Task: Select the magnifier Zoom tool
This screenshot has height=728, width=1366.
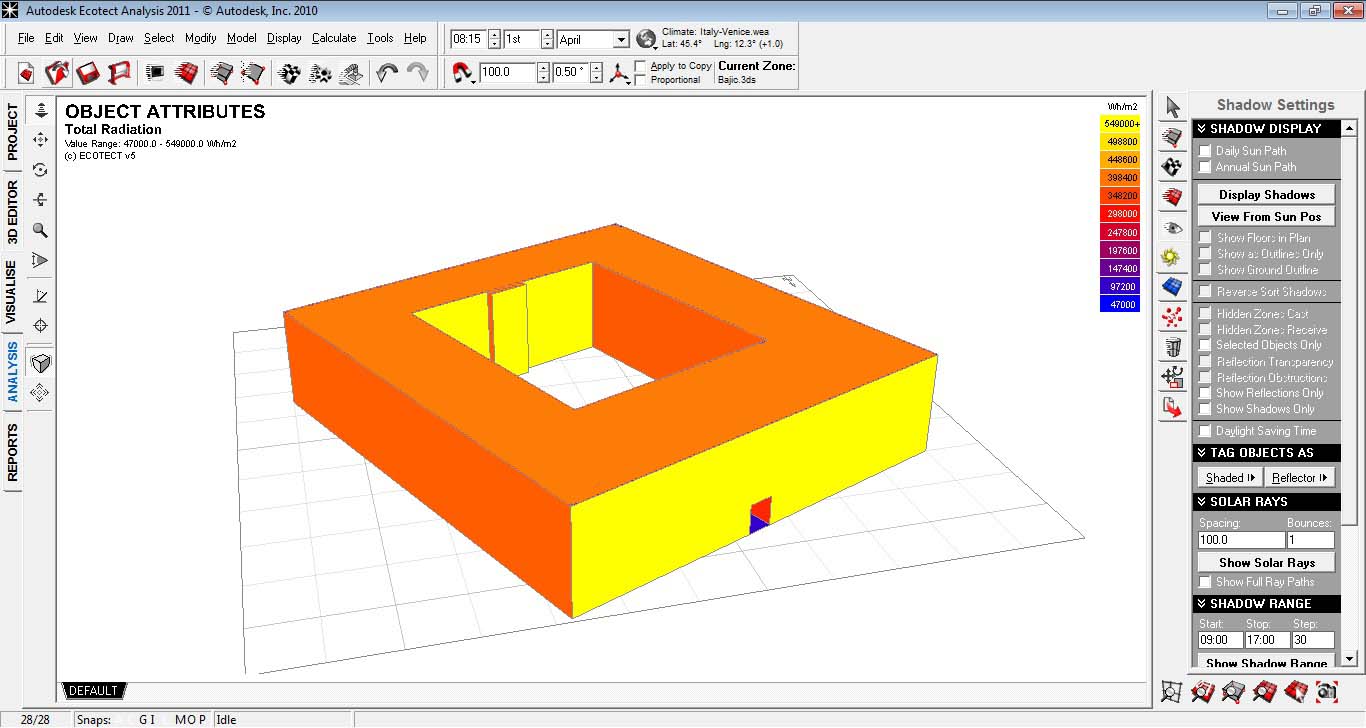Action: (x=41, y=230)
